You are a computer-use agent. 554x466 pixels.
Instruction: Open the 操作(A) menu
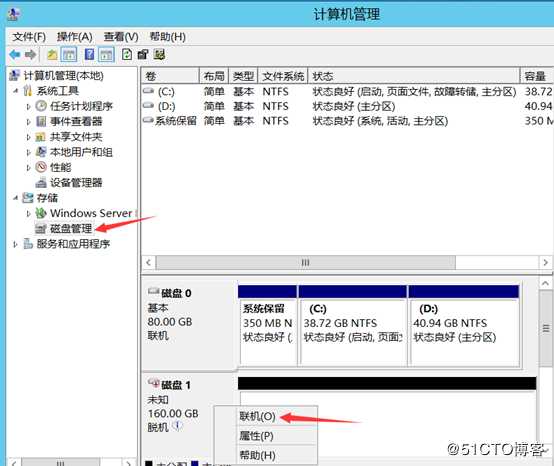pos(75,37)
